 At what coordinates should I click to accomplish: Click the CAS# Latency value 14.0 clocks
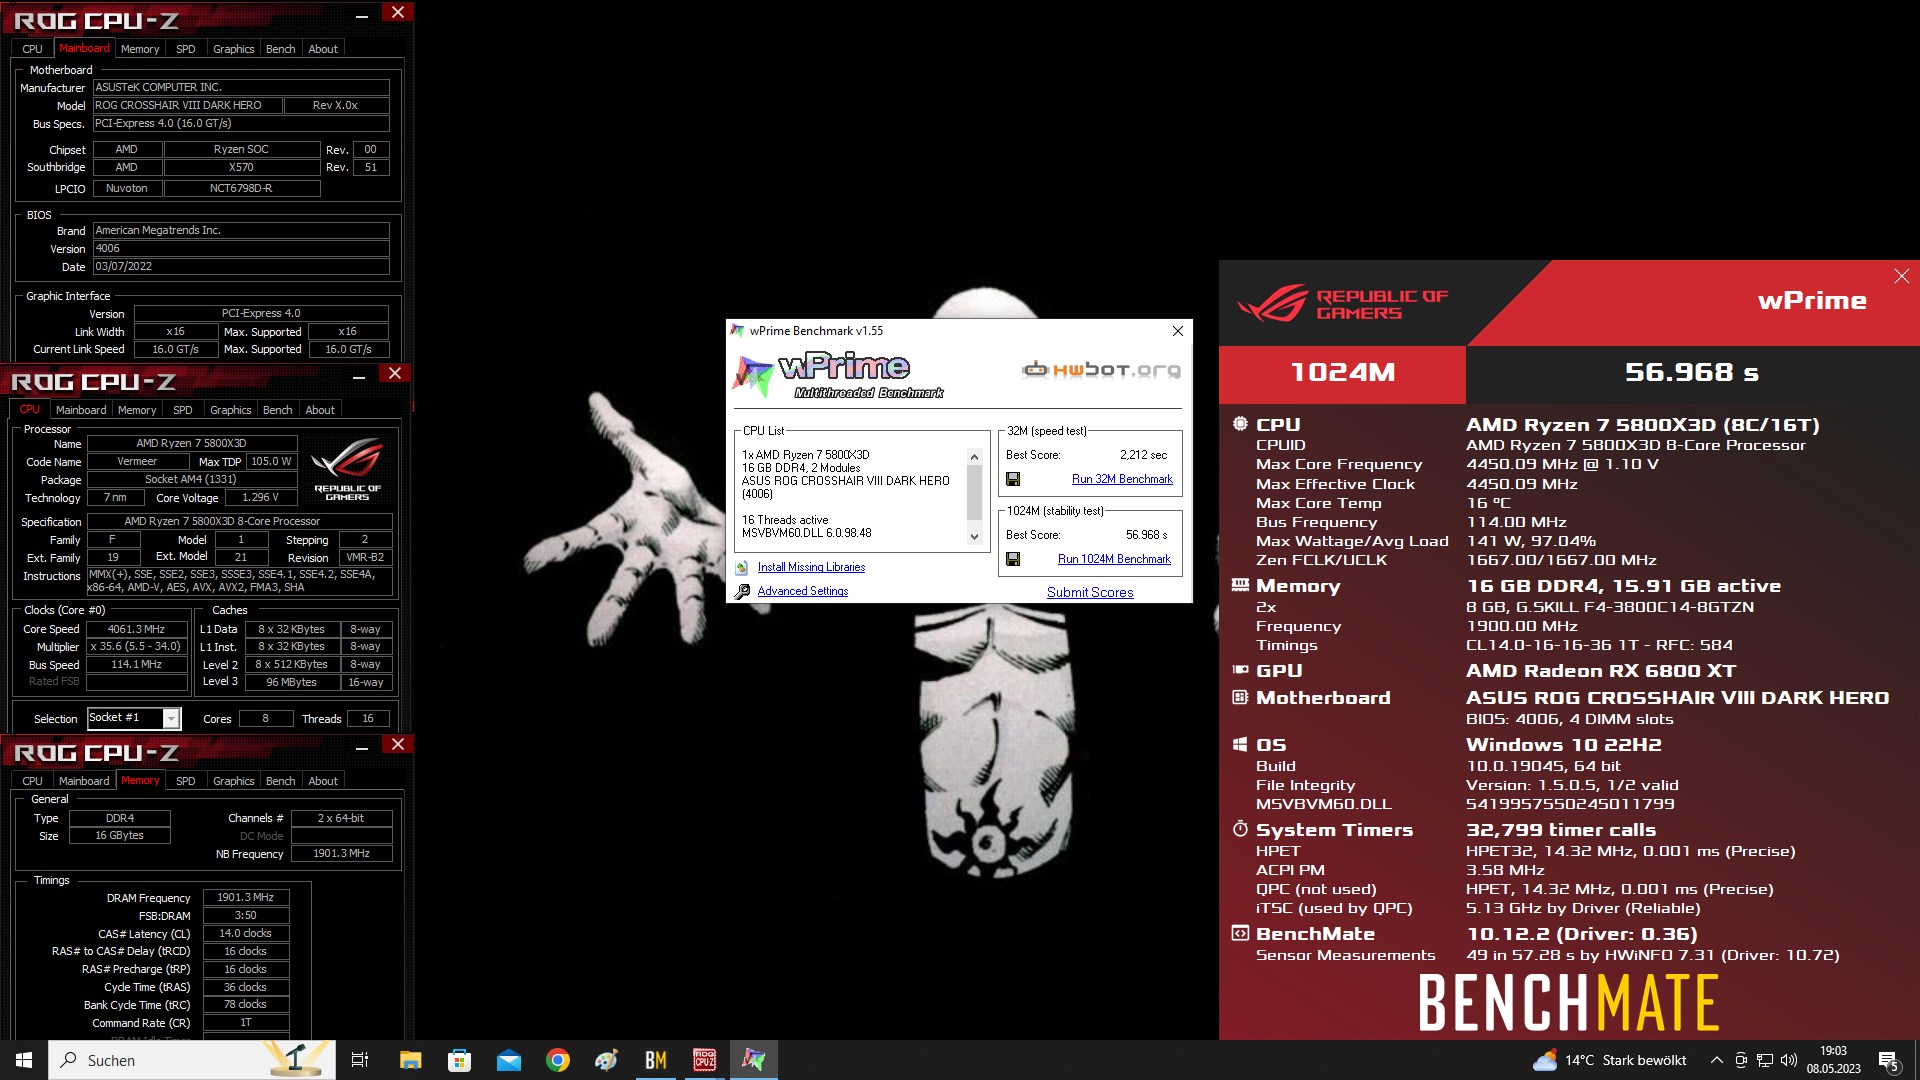(246, 933)
